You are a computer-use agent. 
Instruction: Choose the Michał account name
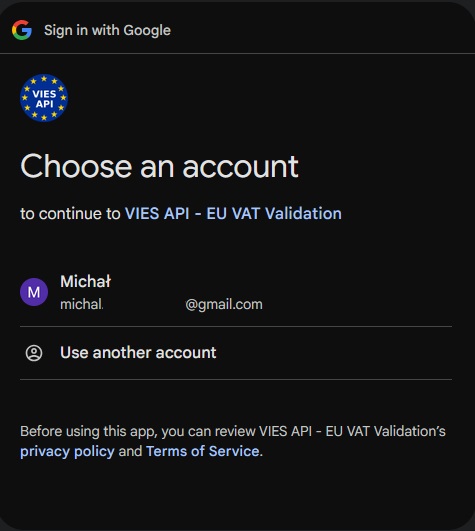coord(85,281)
